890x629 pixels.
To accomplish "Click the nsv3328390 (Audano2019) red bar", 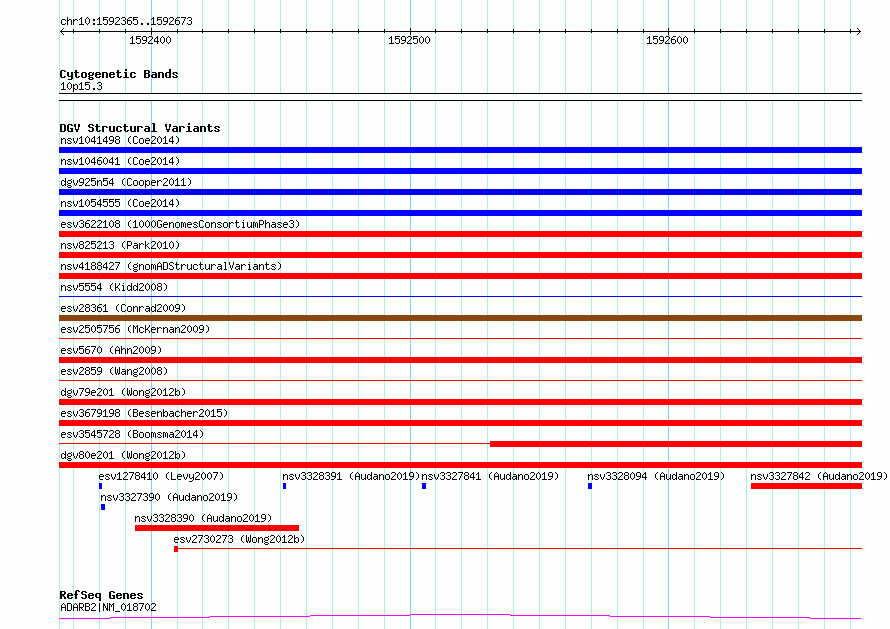I will coord(217,528).
